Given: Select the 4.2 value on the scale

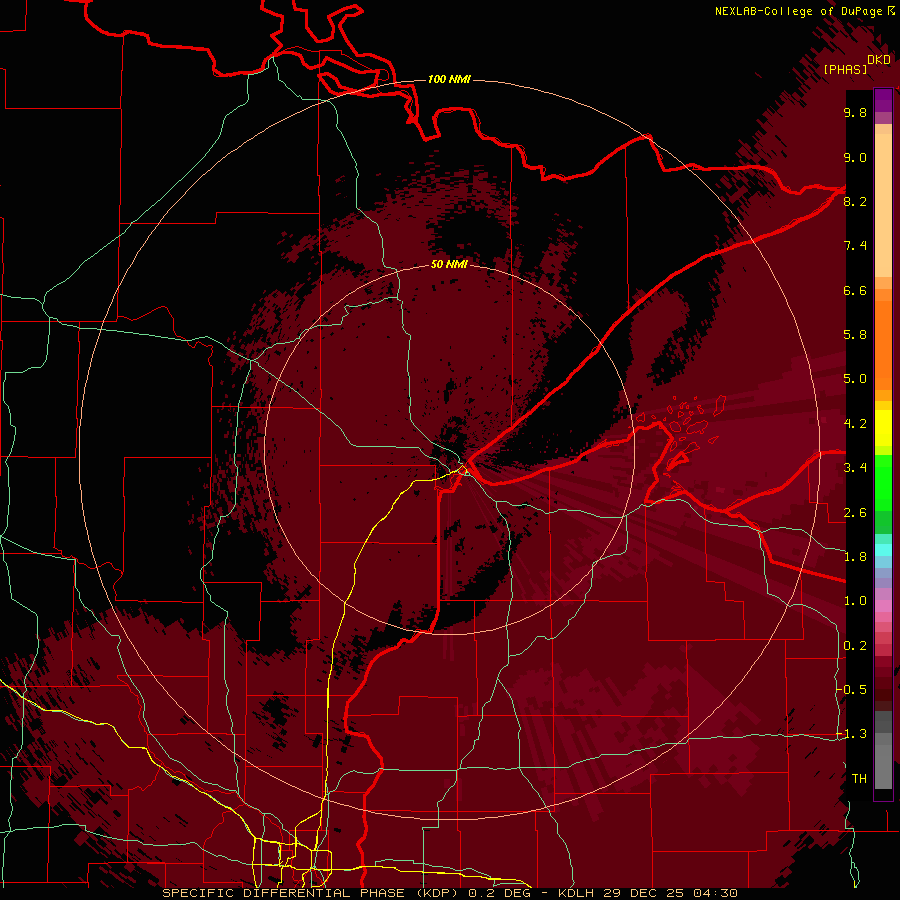Looking at the screenshot, I should tap(855, 424).
